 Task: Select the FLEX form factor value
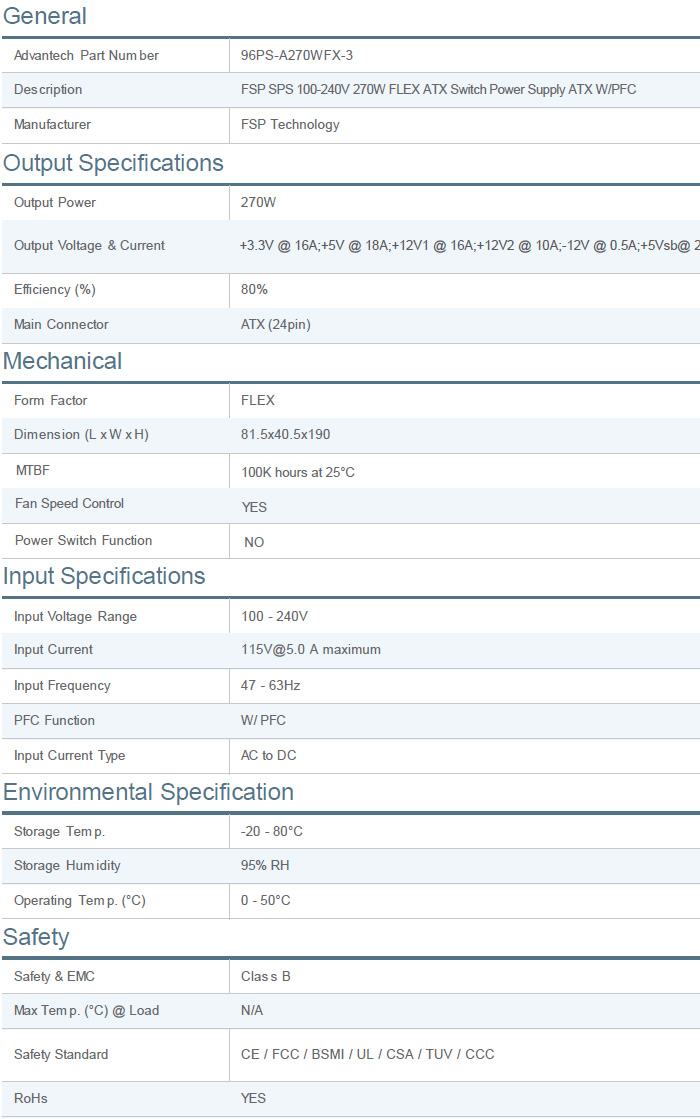click(258, 401)
